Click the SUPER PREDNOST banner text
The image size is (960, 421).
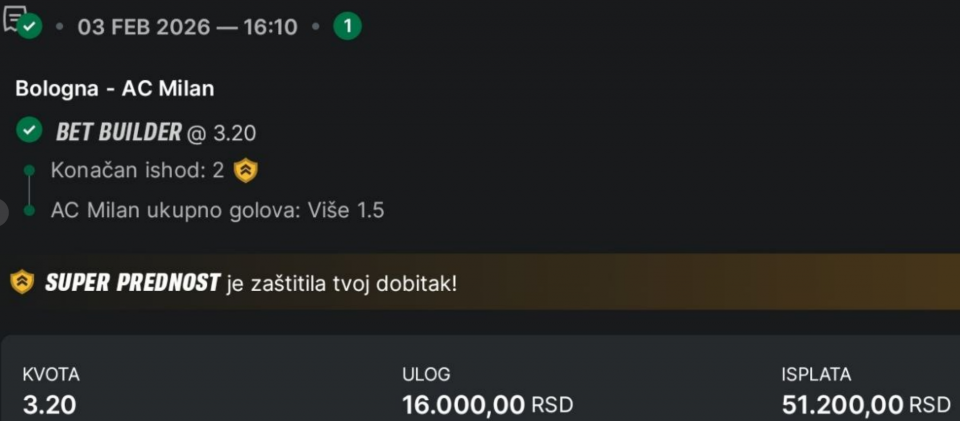pos(131,282)
